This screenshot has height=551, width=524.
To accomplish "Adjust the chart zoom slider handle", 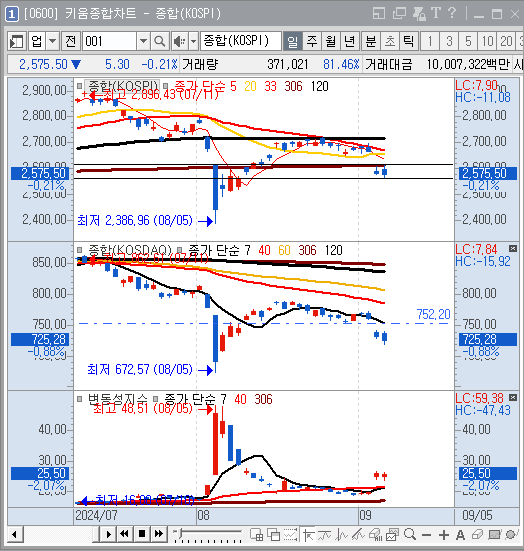I will [180, 533].
